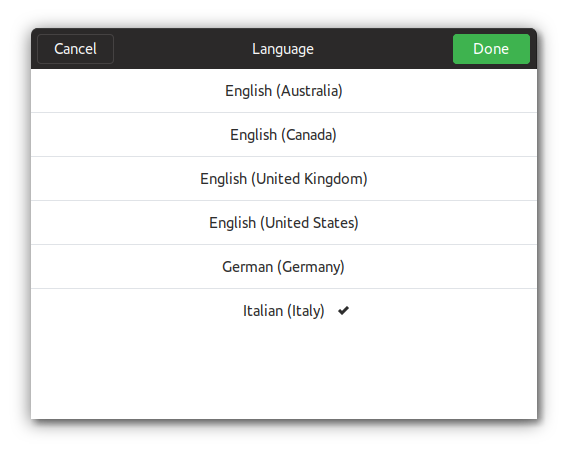The height and width of the screenshot is (457, 572).
Task: Click the currently checked Italian language
Action: tap(284, 311)
